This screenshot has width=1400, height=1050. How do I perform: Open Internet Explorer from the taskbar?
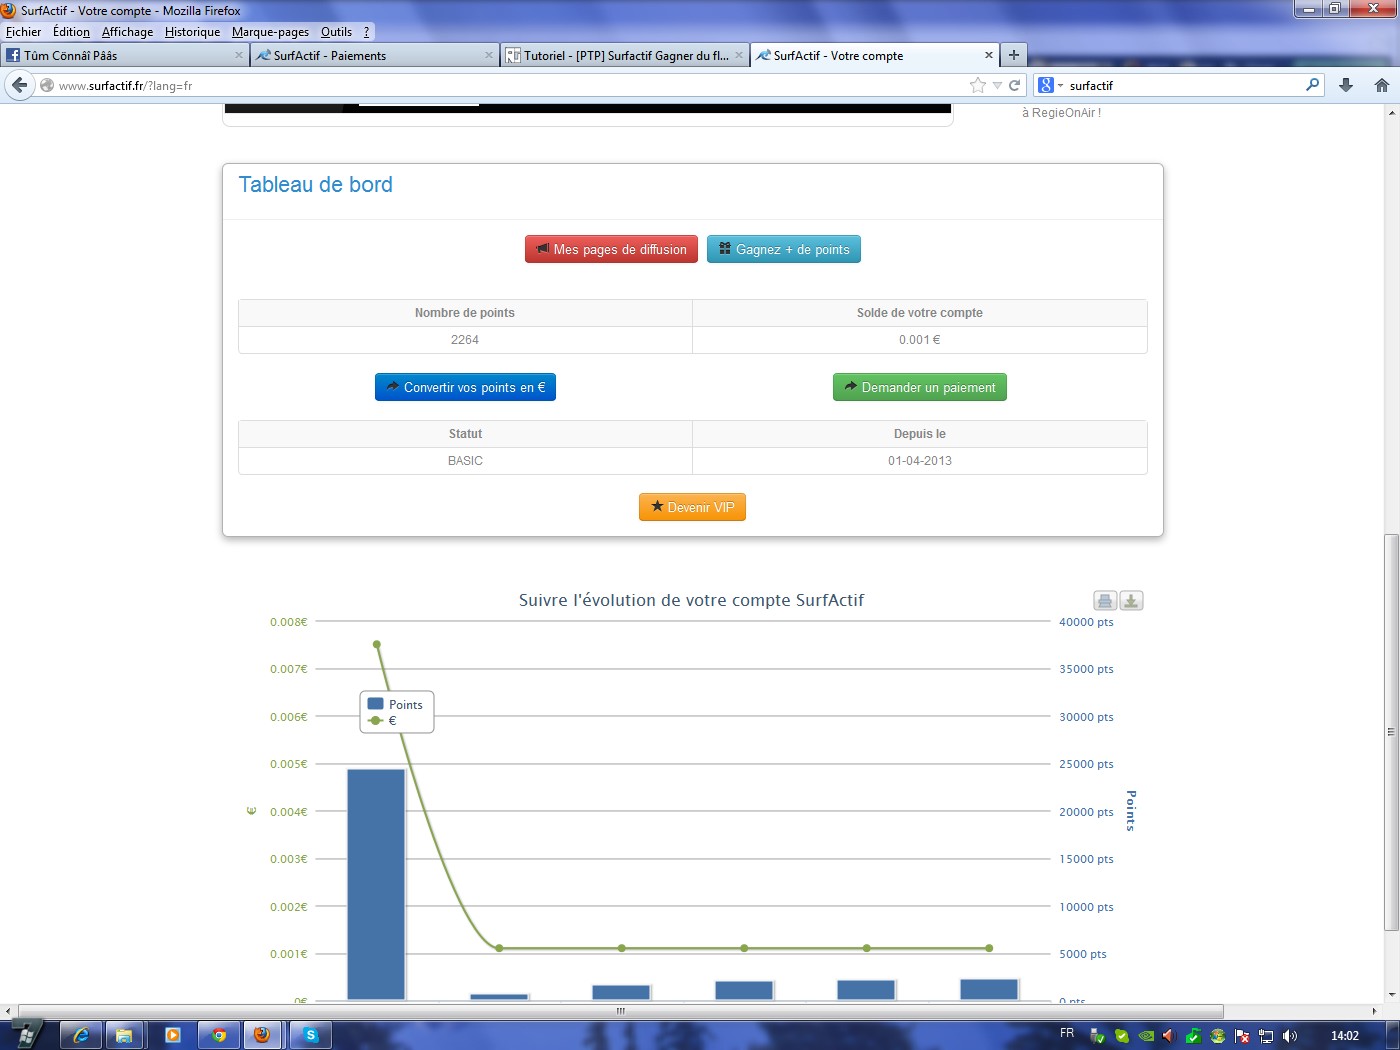80,1035
